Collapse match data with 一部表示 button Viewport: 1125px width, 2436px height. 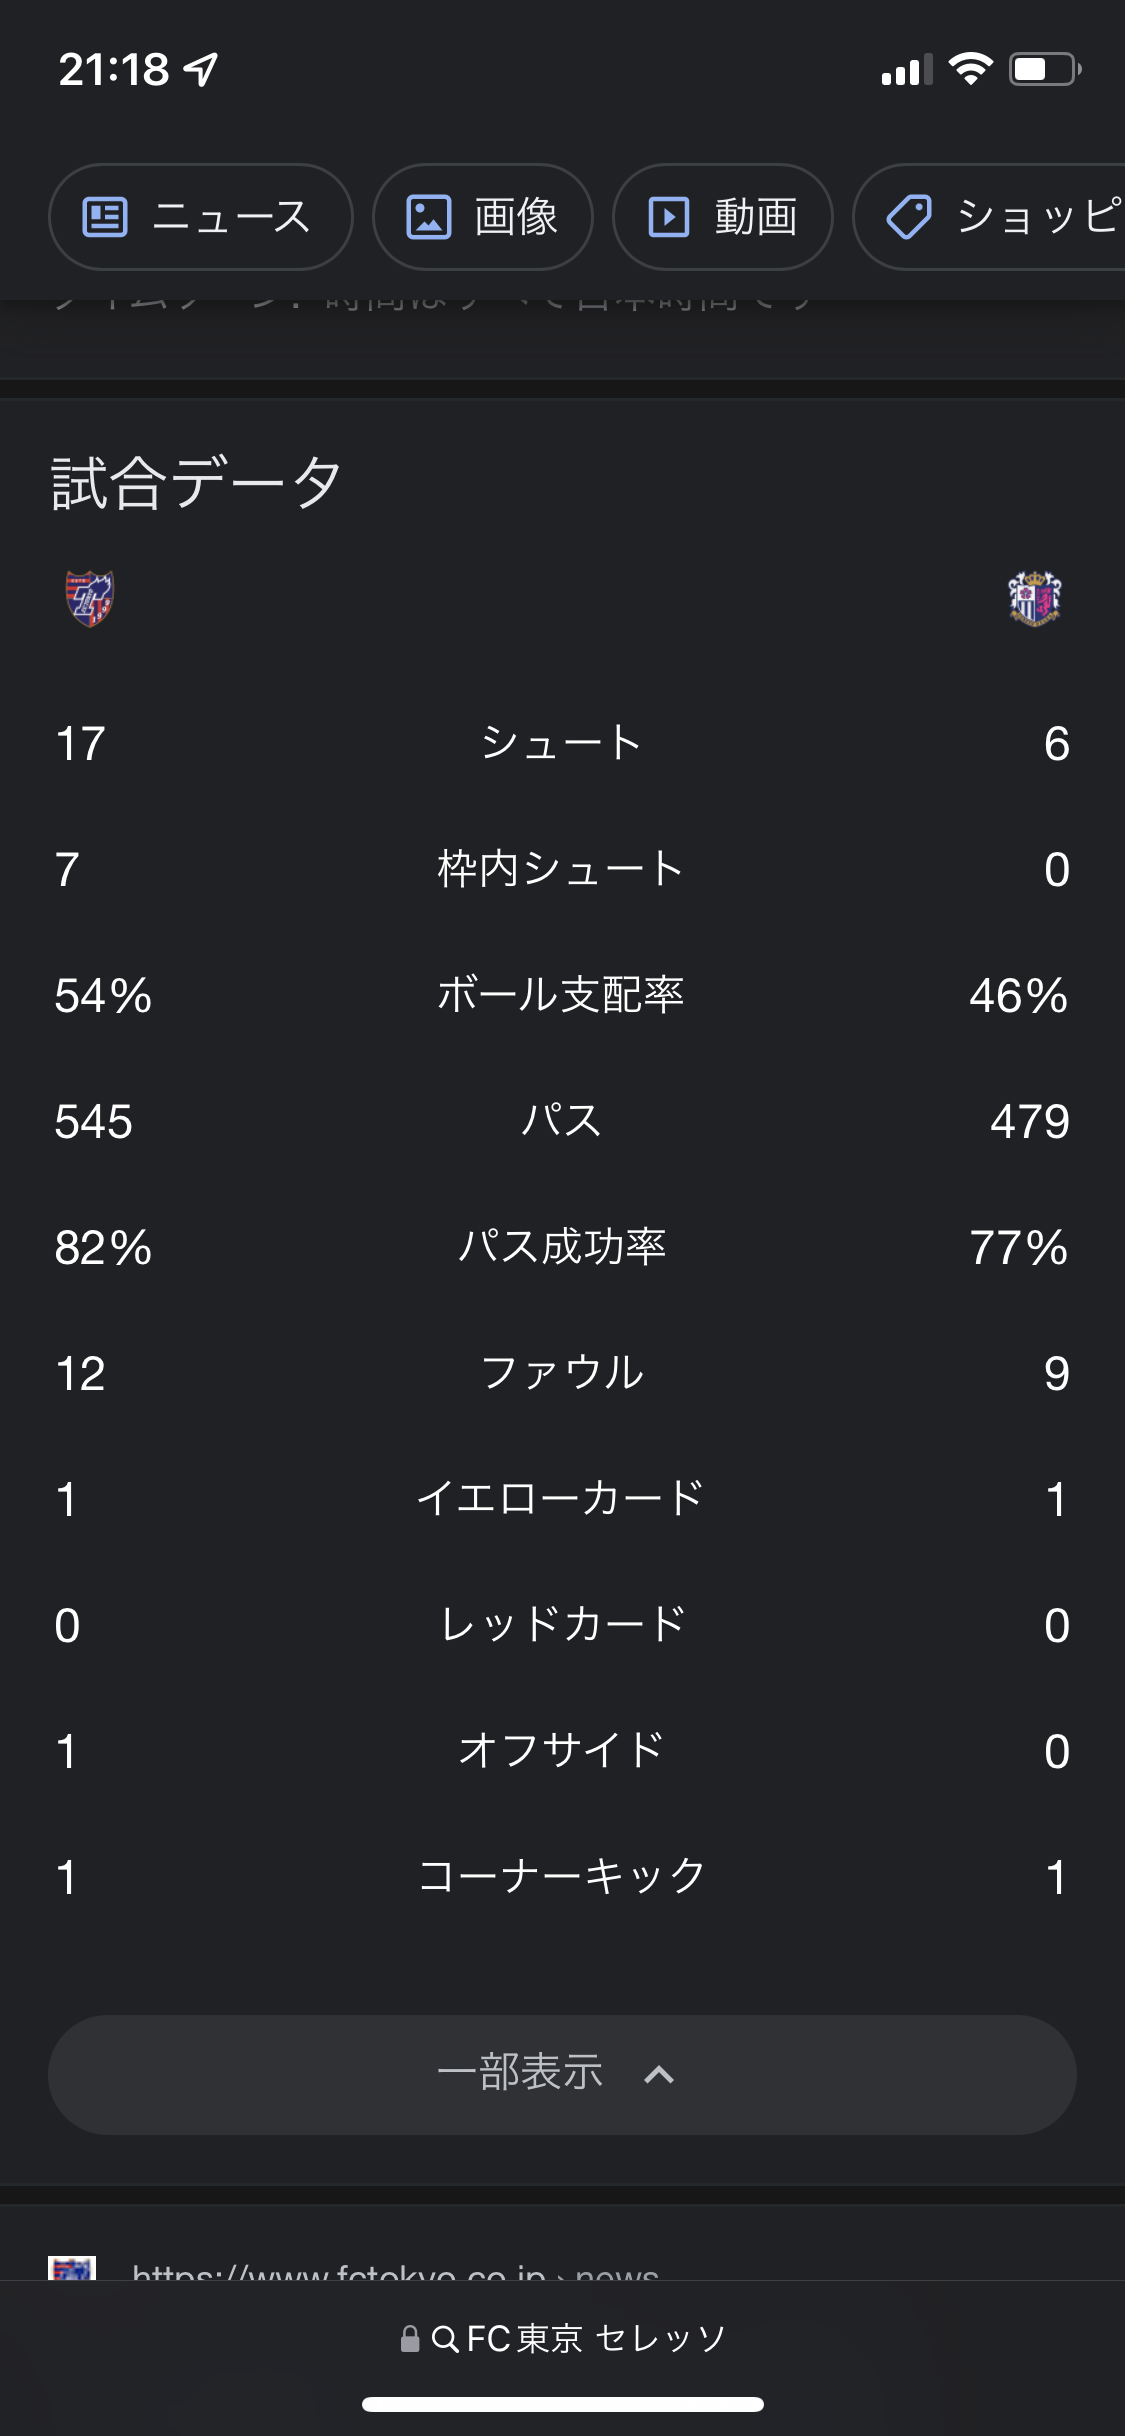click(562, 2074)
